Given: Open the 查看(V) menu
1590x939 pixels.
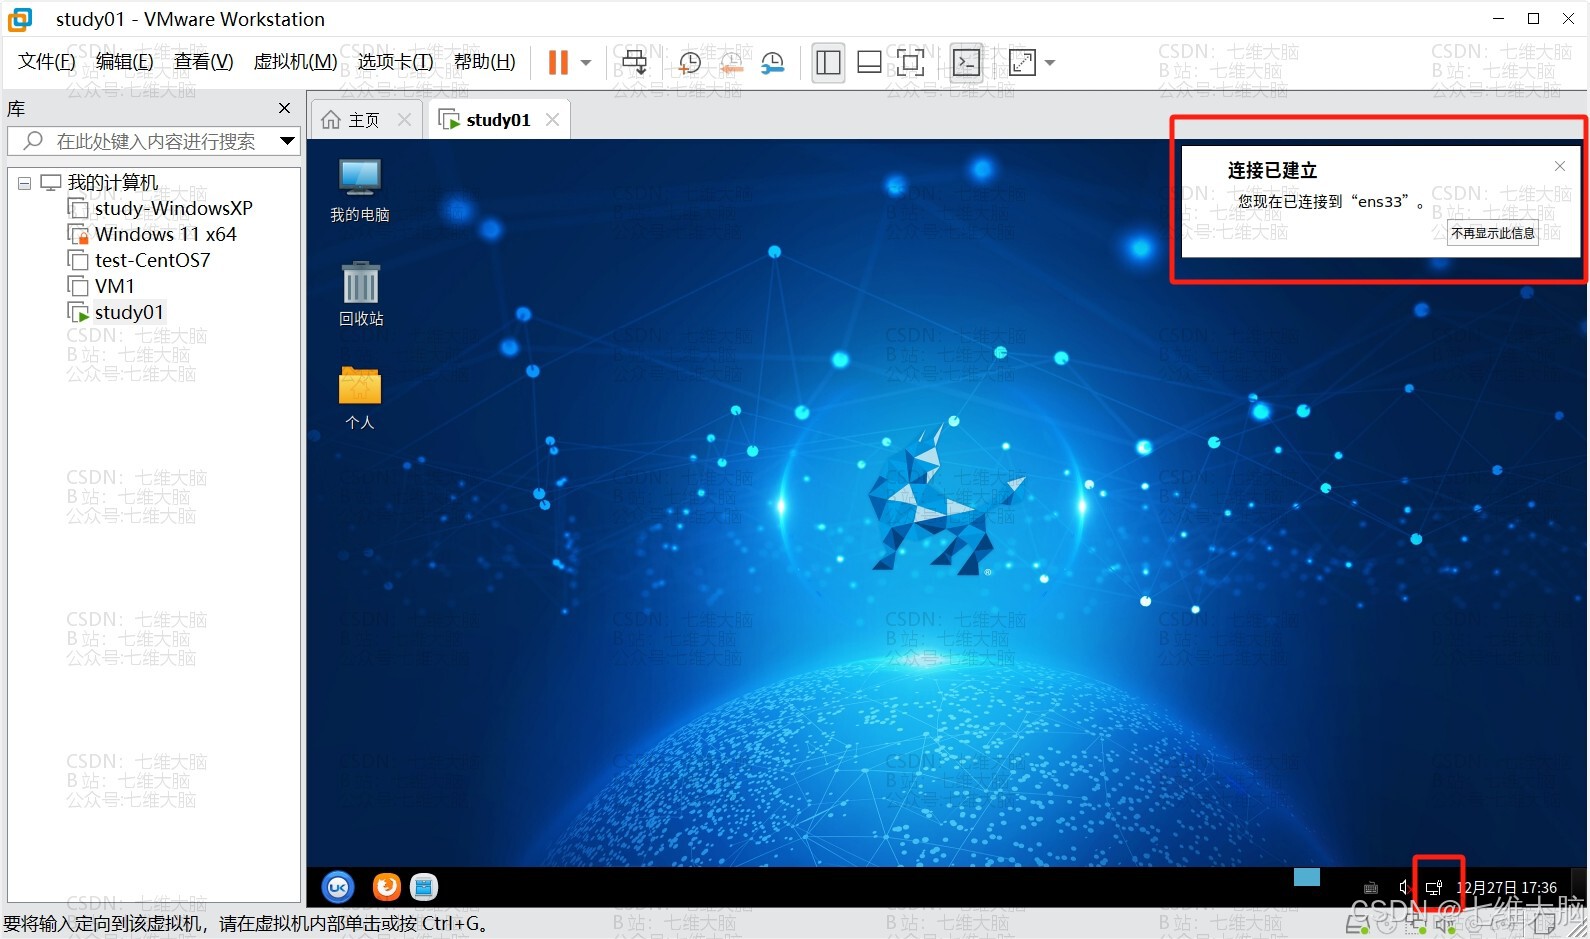Looking at the screenshot, I should pyautogui.click(x=203, y=62).
